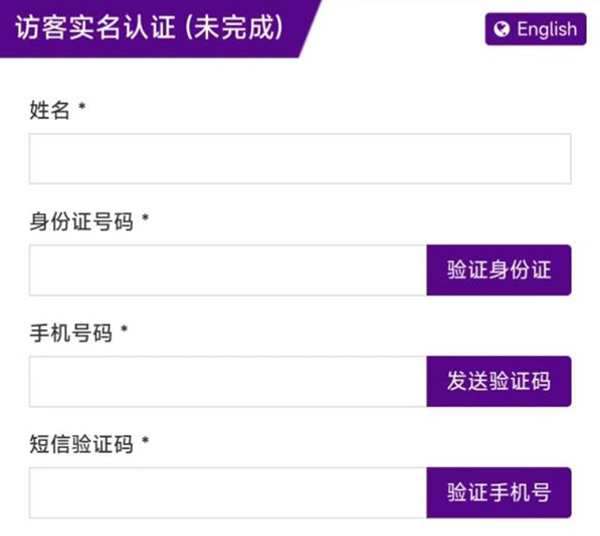The image size is (600, 536).
Task: Click the slanted end of purple header banner
Action: coord(304,28)
